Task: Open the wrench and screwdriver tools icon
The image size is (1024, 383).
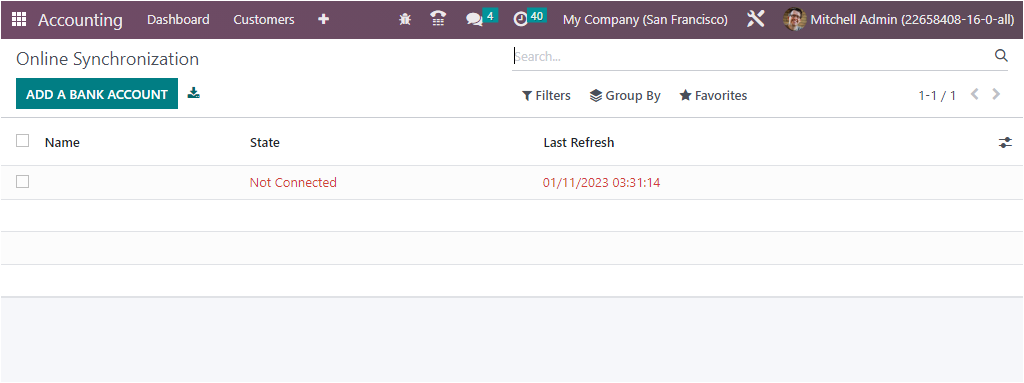Action: (756, 20)
